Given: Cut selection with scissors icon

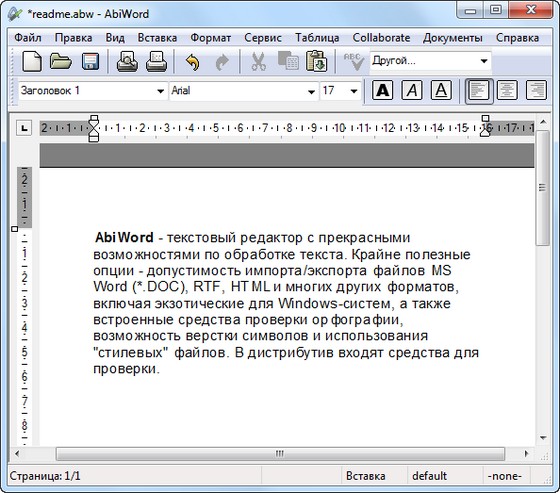Looking at the screenshot, I should (258, 61).
